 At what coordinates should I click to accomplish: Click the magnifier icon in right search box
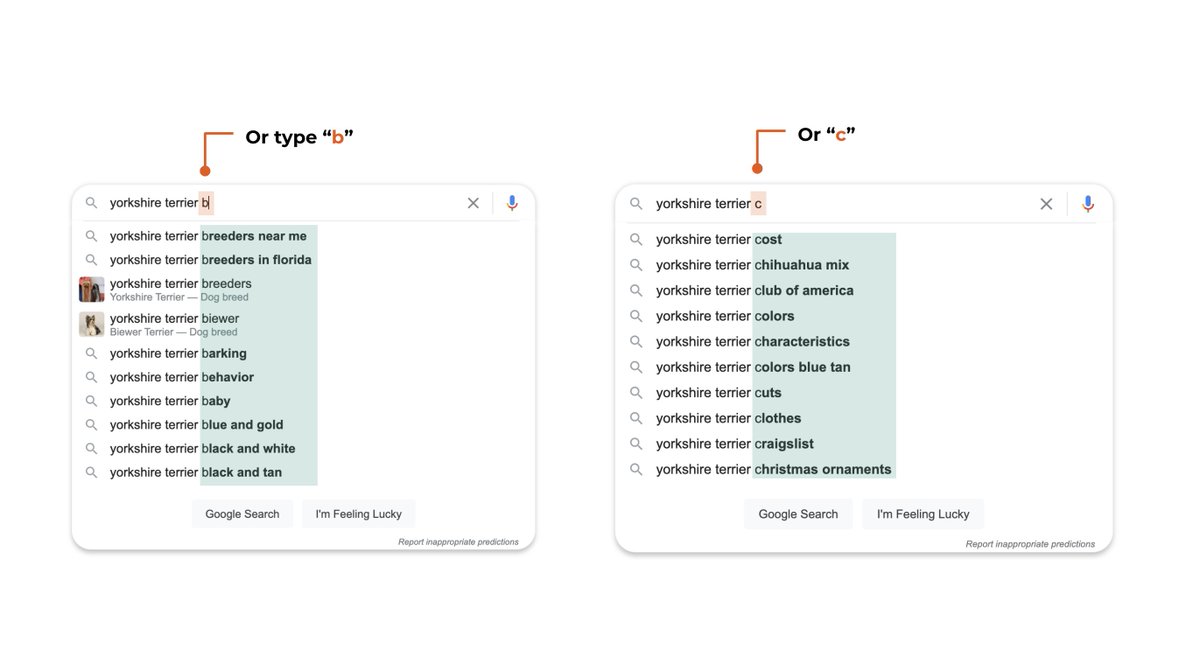pyautogui.click(x=636, y=204)
